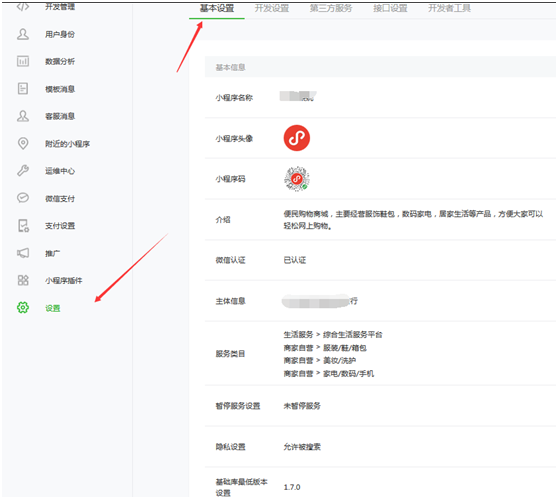Select 附近的小程序 in the sidebar
Image resolution: width=558 pixels, height=499 pixels.
coord(67,144)
